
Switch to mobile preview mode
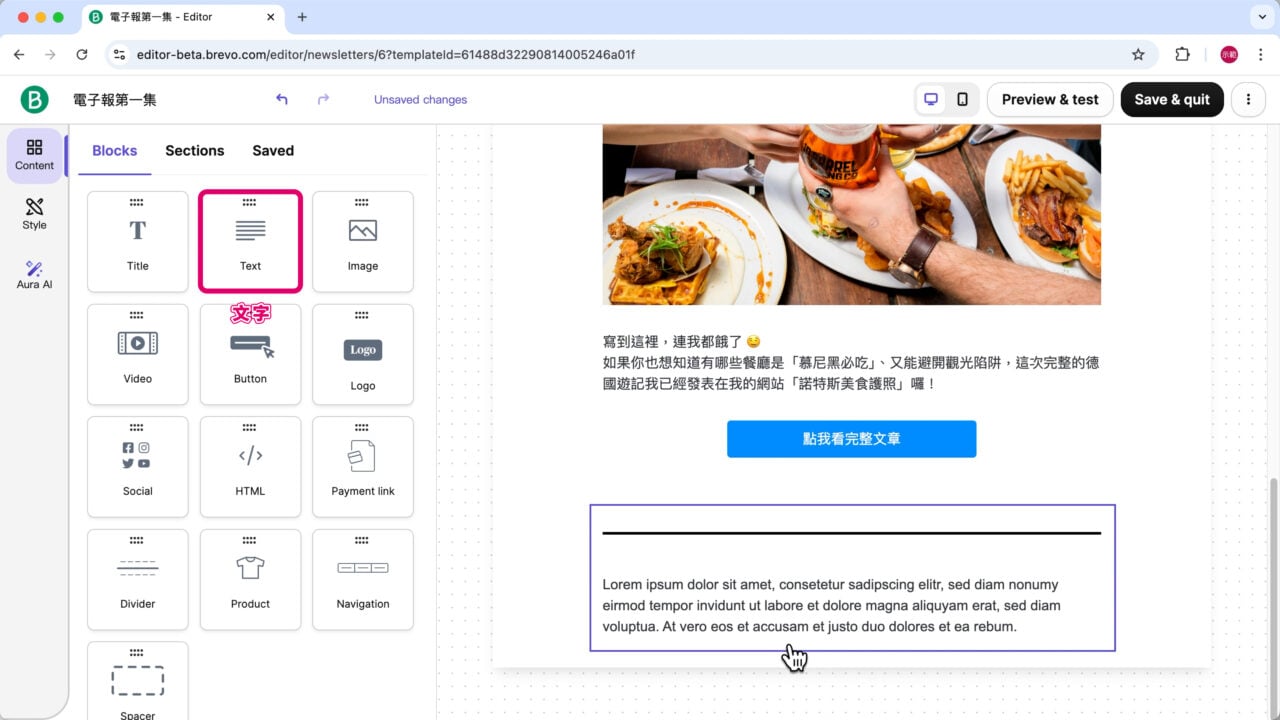[963, 99]
